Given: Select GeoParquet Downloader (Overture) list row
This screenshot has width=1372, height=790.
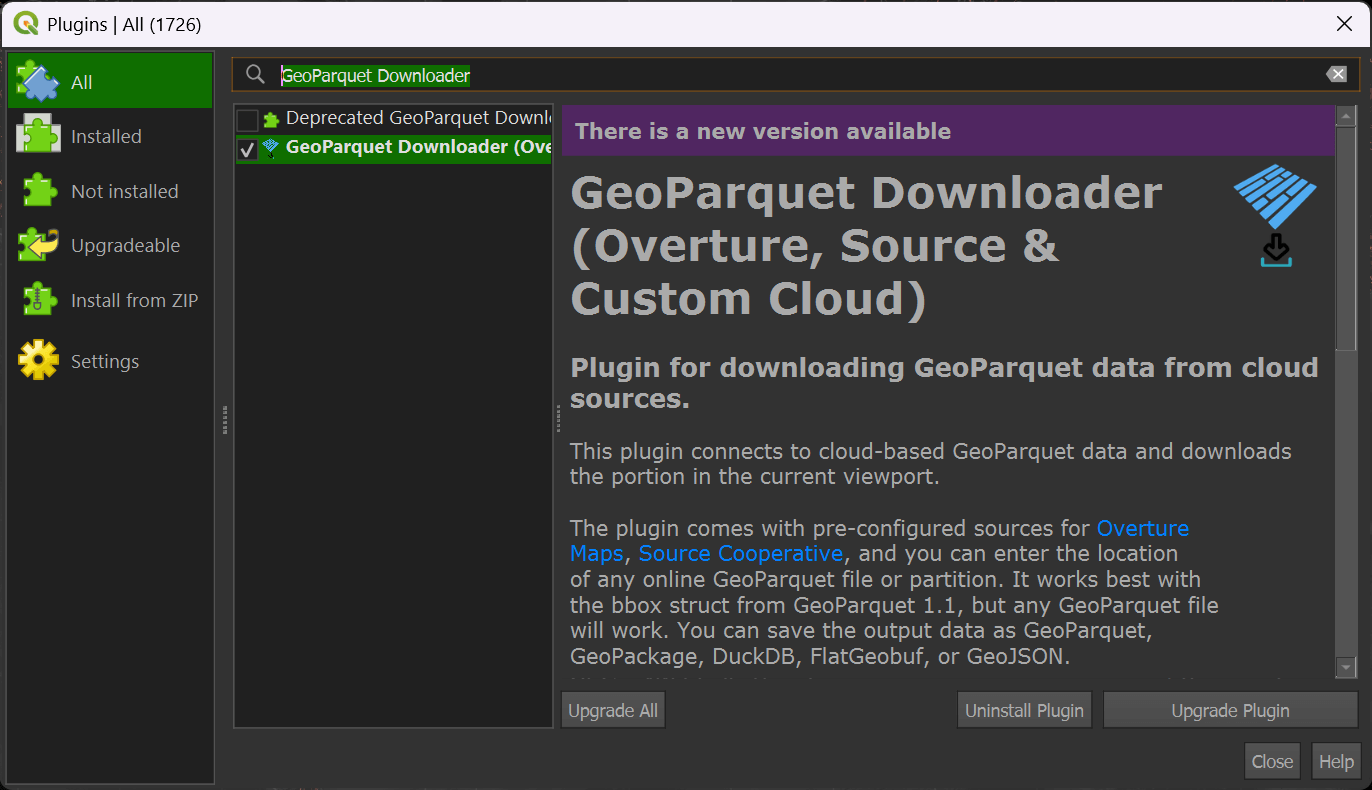Looking at the screenshot, I should pyautogui.click(x=394, y=148).
